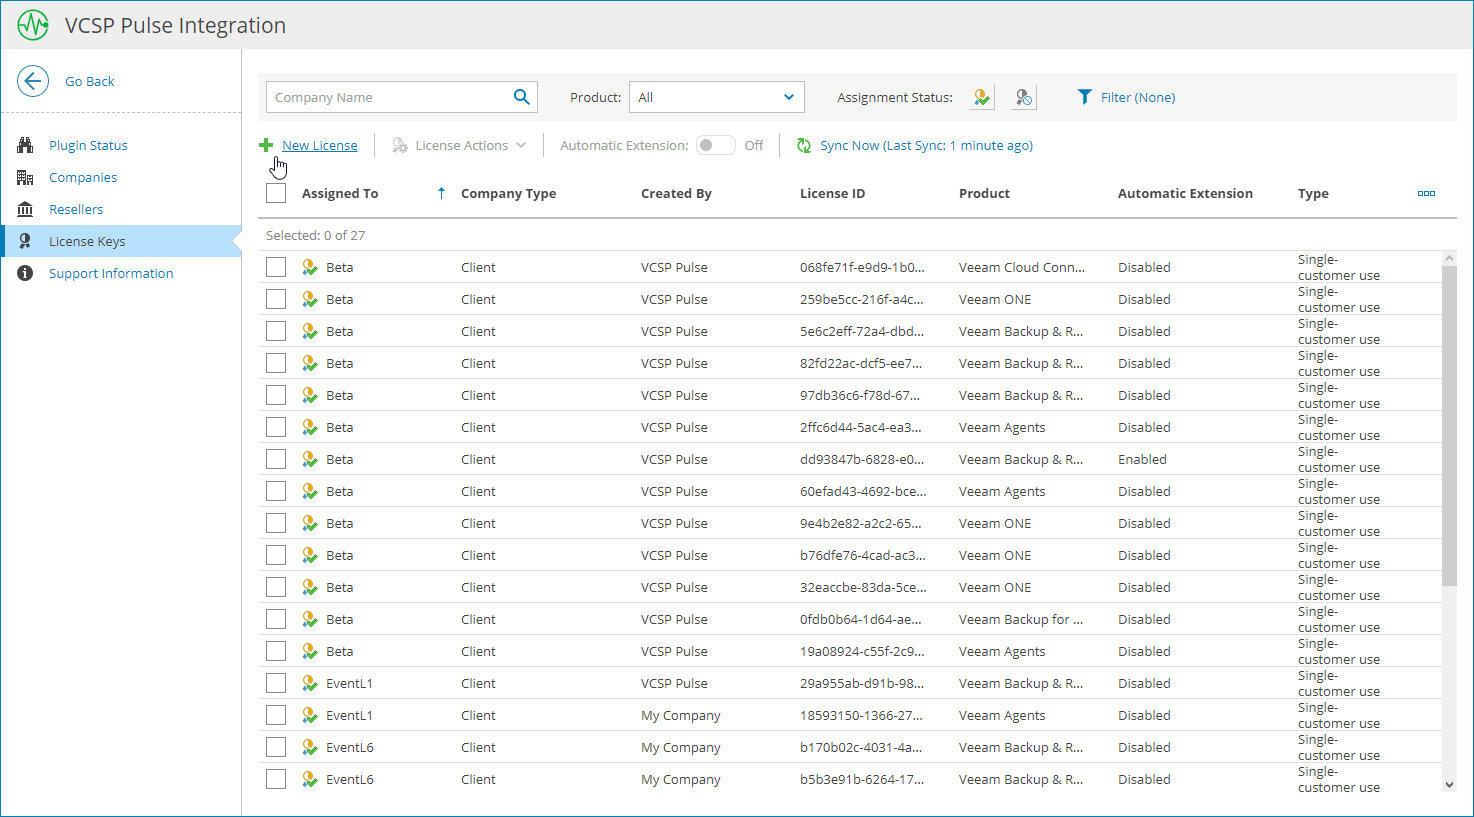Open Plugin Status in the sidebar
The height and width of the screenshot is (817, 1474).
[x=88, y=145]
